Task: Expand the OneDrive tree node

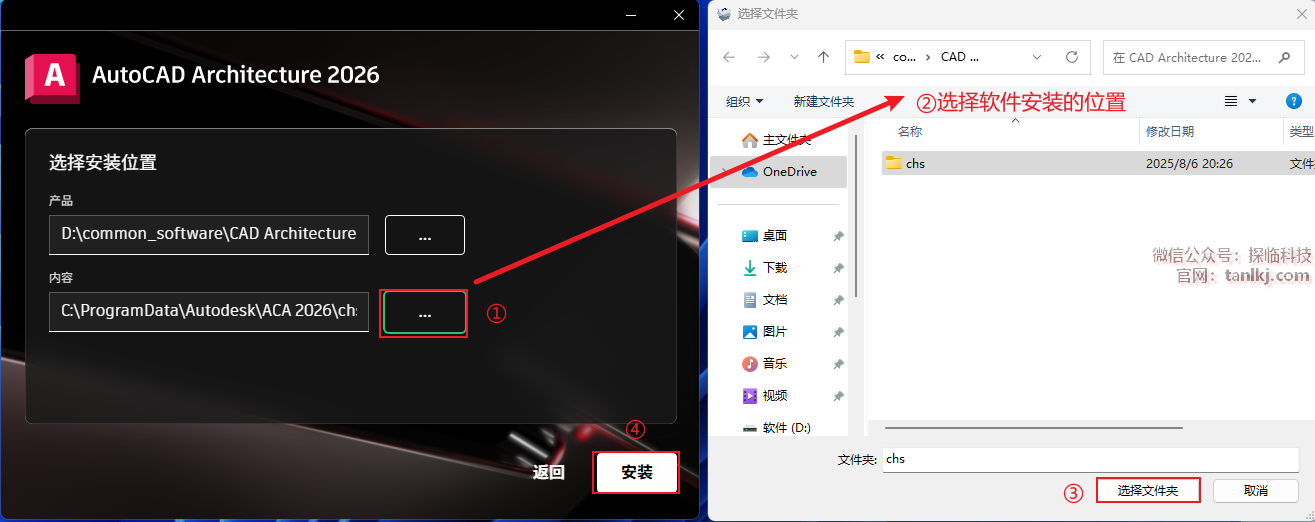Action: (723, 172)
